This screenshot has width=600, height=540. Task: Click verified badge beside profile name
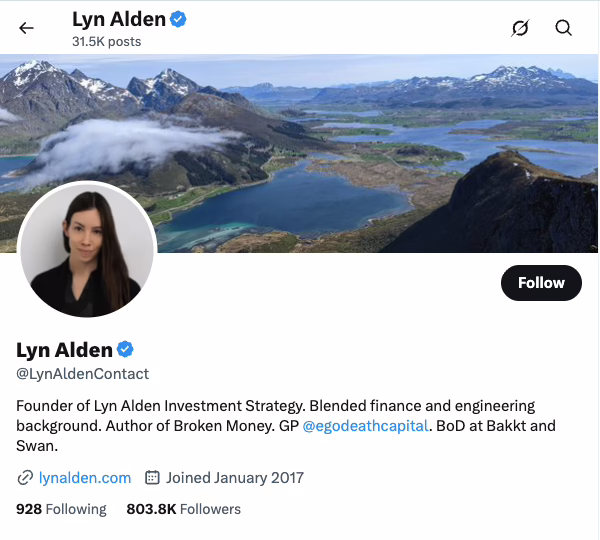[x=125, y=349]
